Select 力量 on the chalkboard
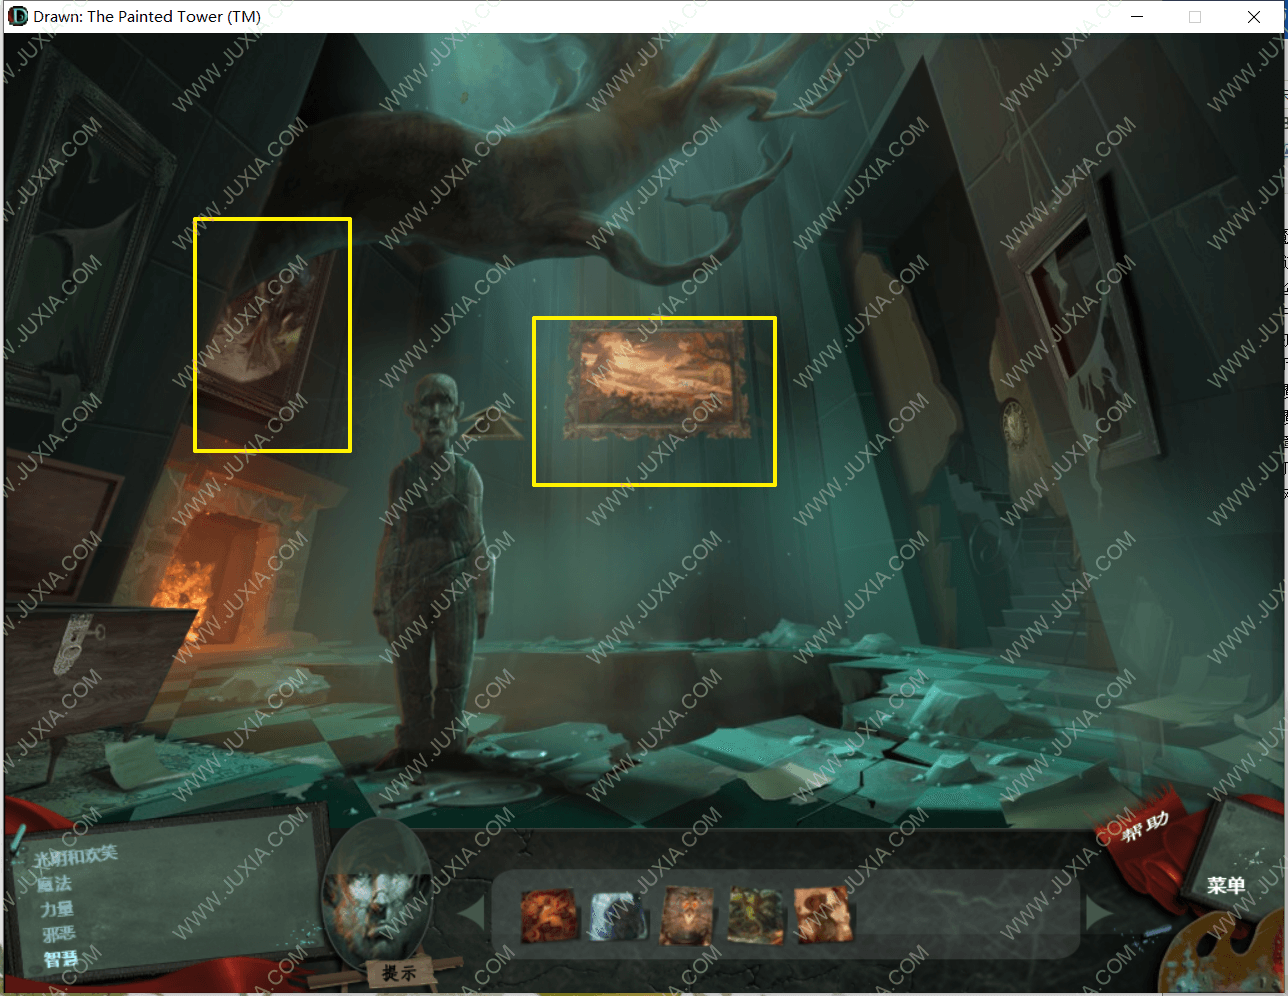 [57, 909]
